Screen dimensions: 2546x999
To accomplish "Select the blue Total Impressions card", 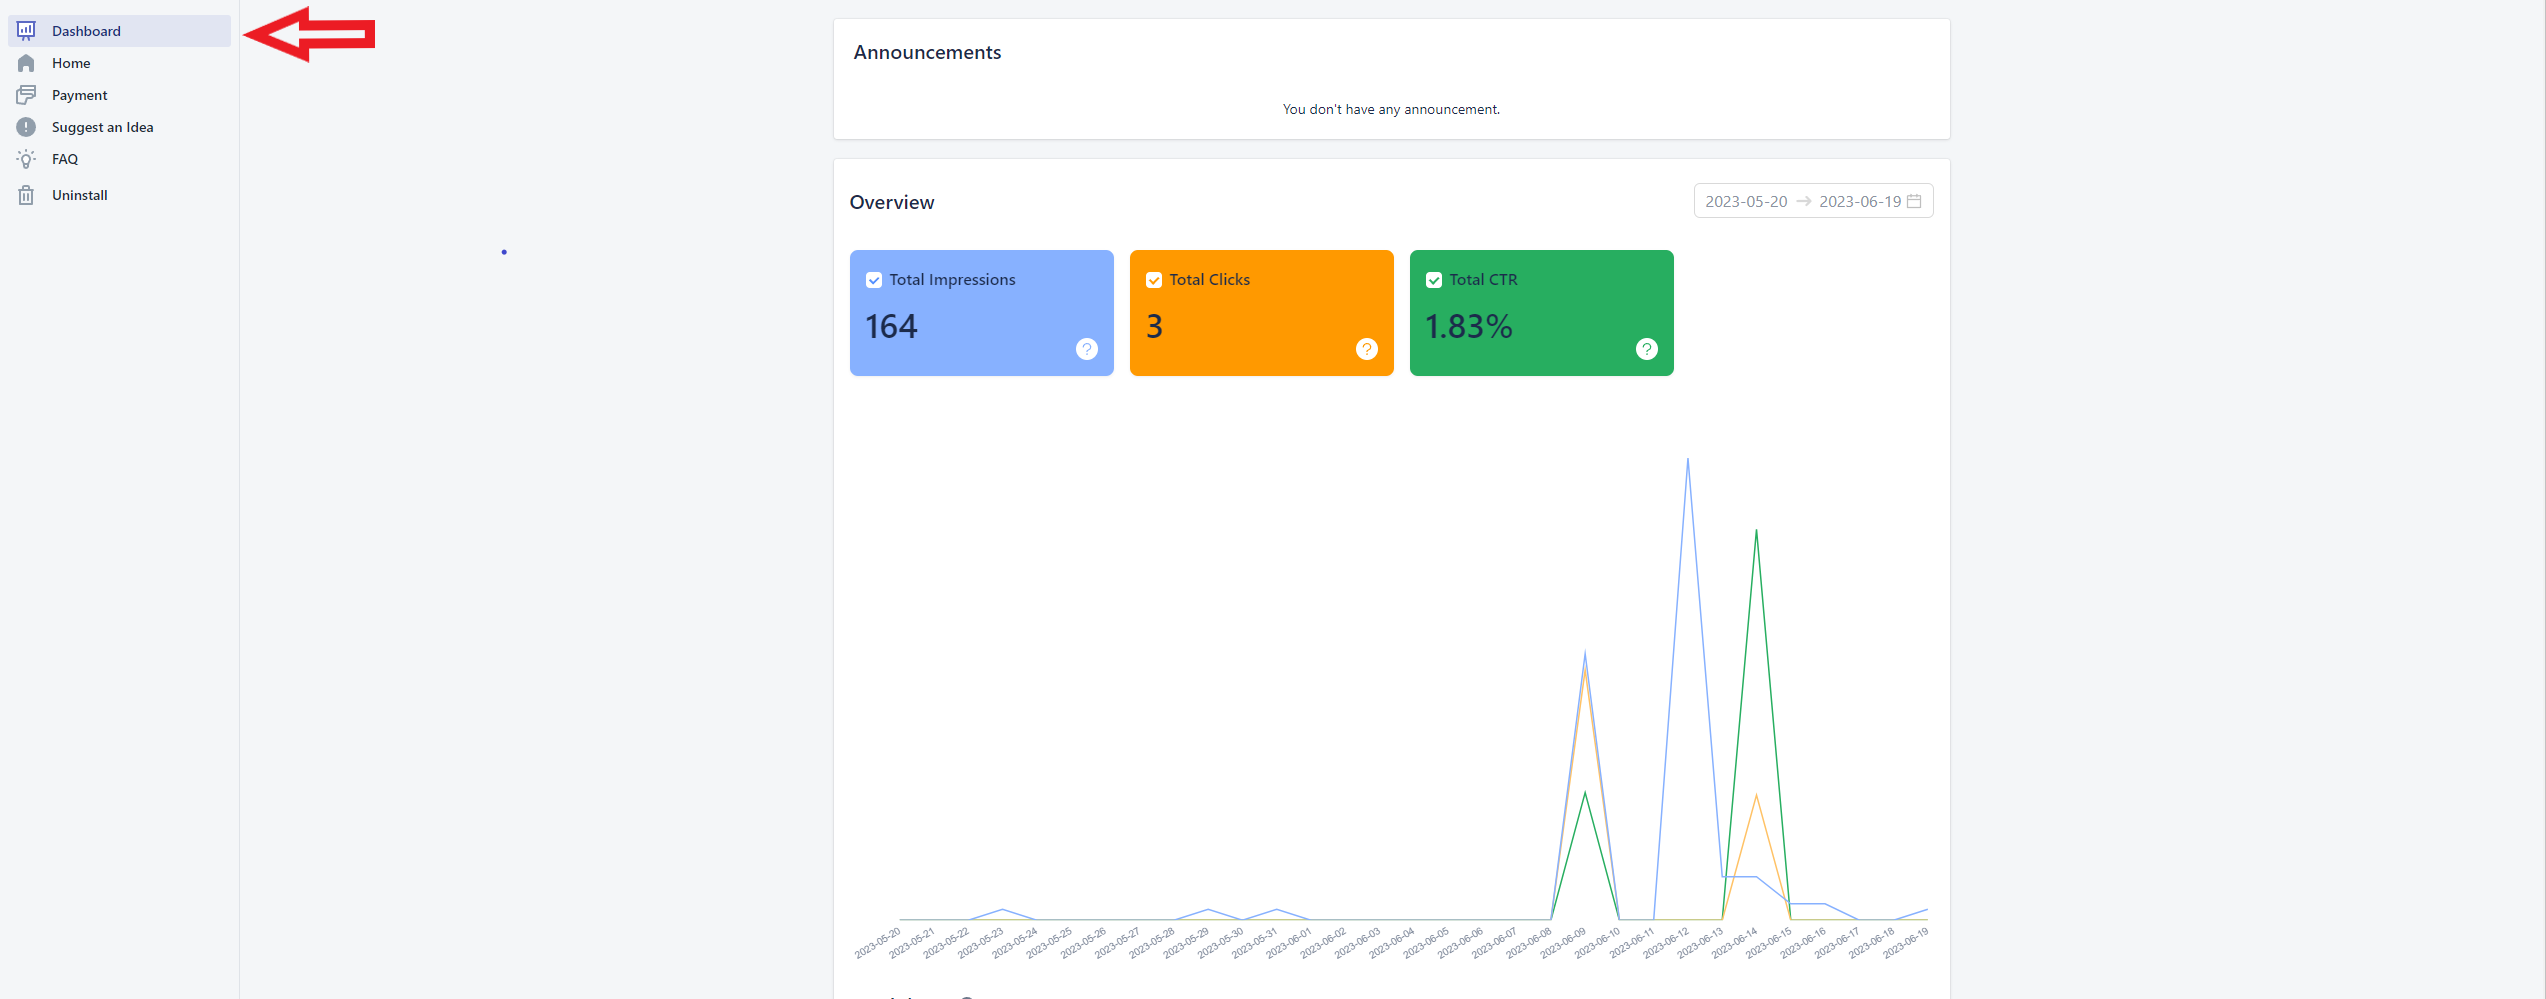I will coord(982,313).
